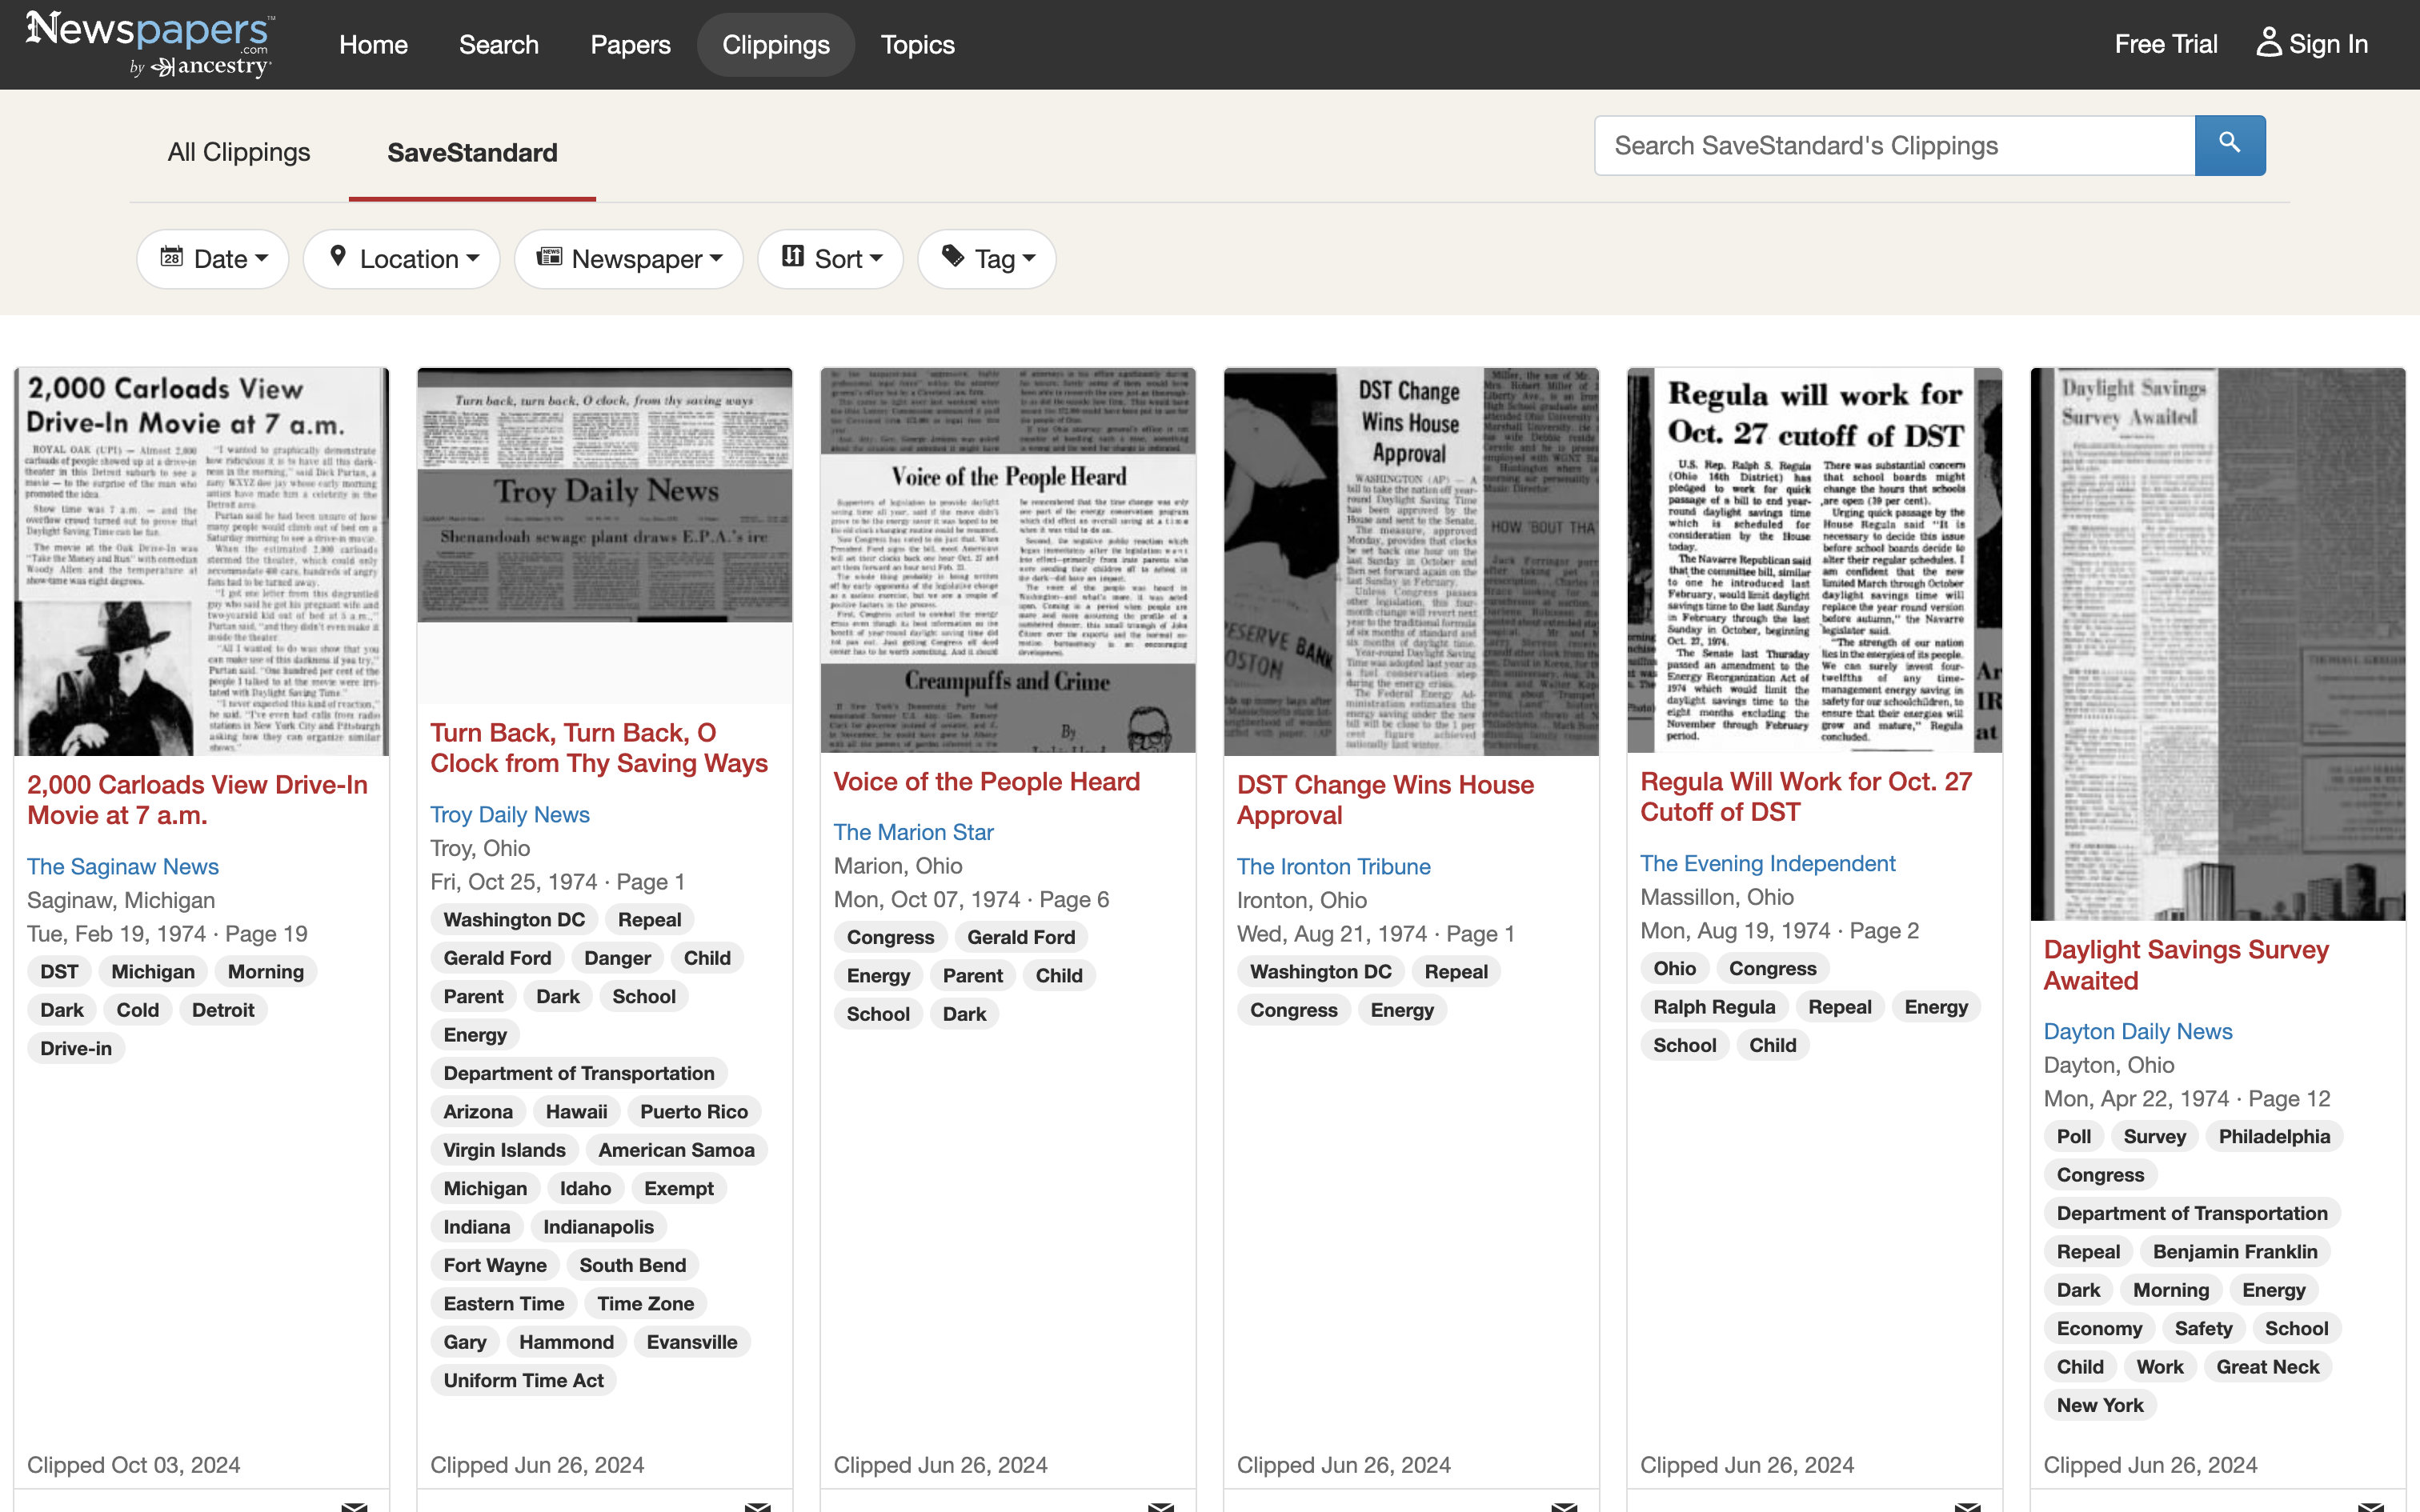Open the Date filter dropdown
Image resolution: width=2420 pixels, height=1512 pixels.
click(213, 259)
